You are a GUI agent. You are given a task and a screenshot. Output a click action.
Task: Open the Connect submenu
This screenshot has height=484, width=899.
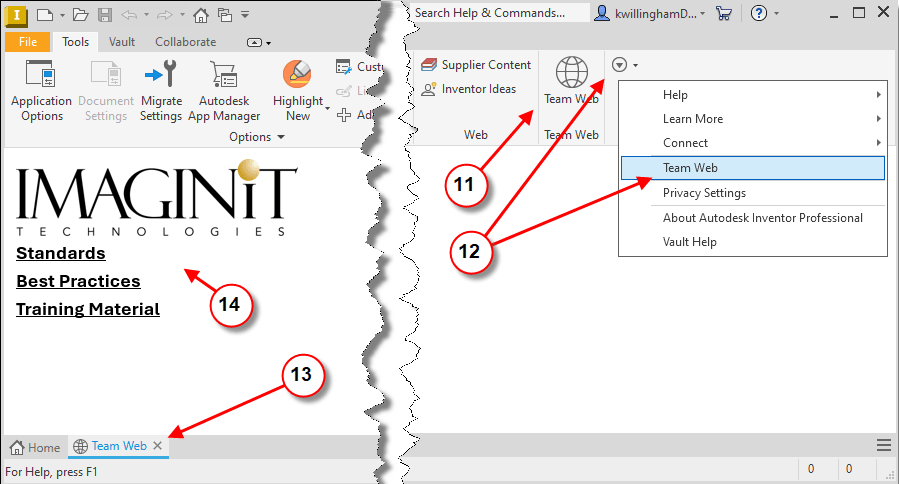point(753,143)
